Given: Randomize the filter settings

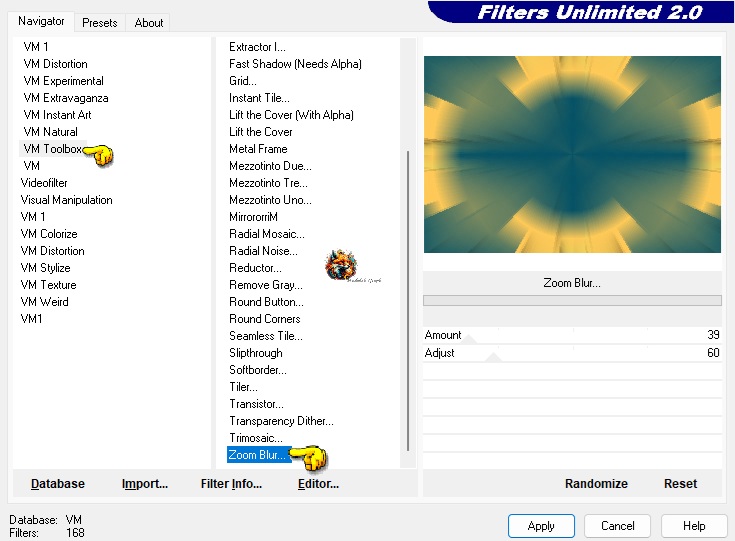Looking at the screenshot, I should pos(596,483).
